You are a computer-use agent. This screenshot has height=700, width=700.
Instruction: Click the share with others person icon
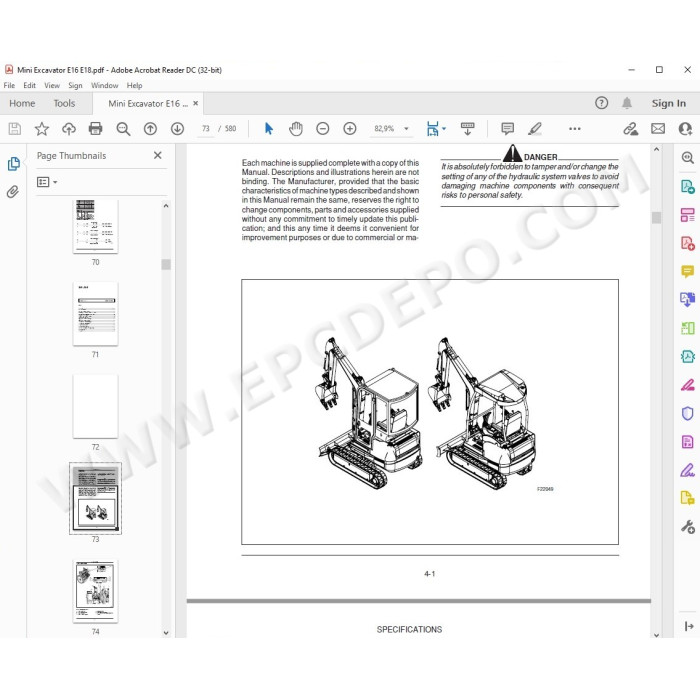tap(685, 129)
